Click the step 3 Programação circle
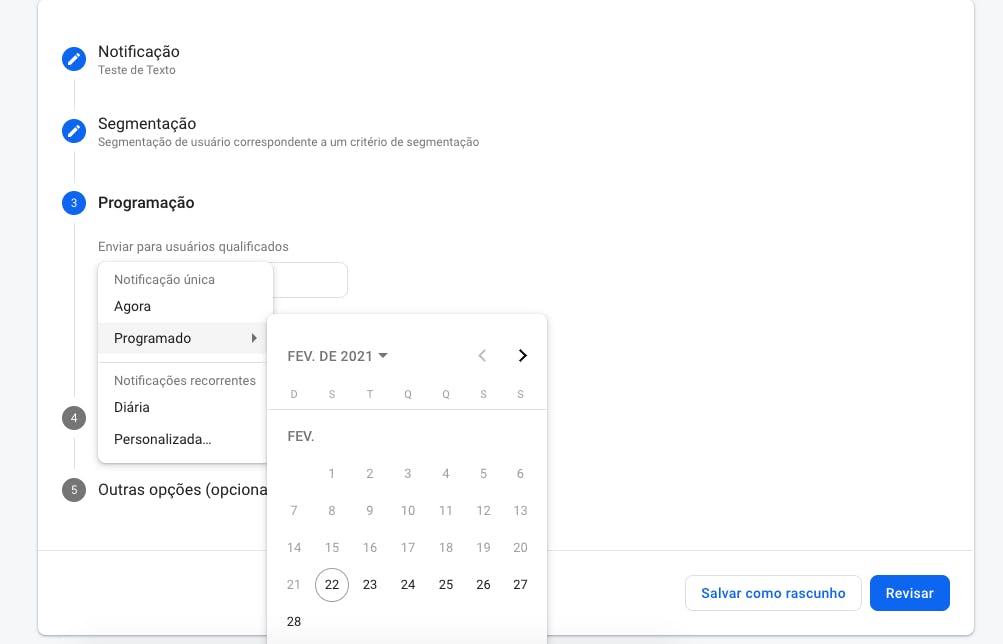This screenshot has height=644, width=1003. click(73, 203)
